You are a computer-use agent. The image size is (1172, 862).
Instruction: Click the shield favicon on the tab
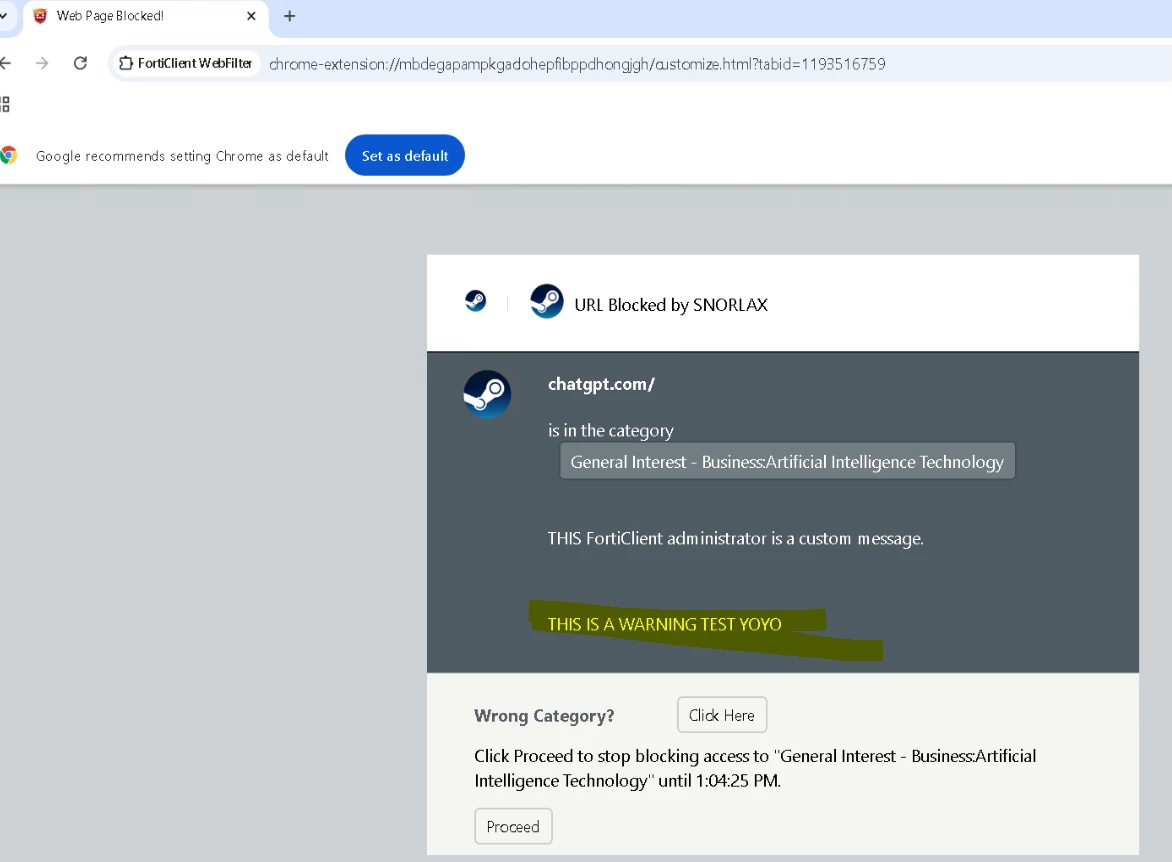[x=40, y=16]
